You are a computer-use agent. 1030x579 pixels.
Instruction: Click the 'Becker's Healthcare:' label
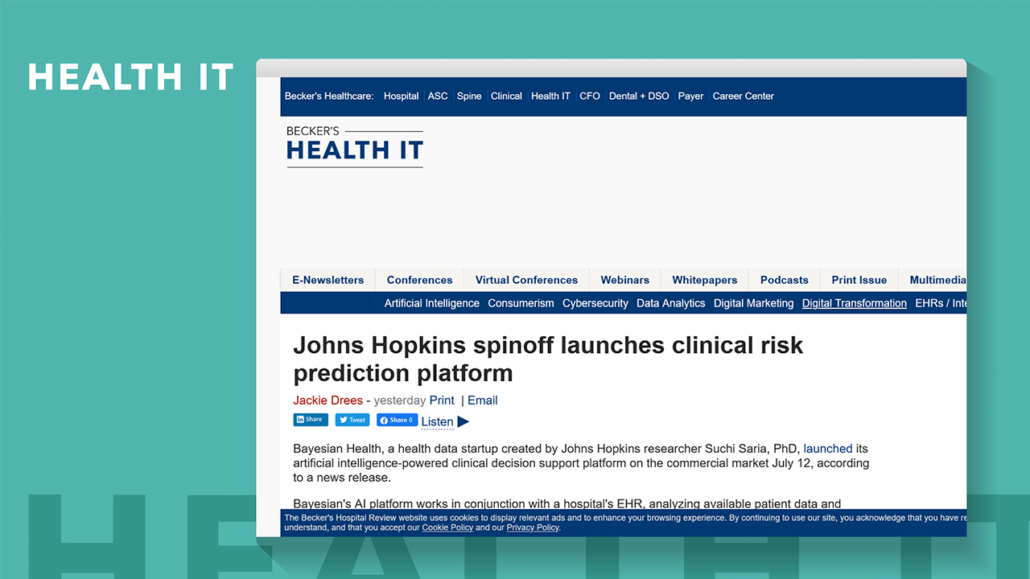tap(329, 96)
